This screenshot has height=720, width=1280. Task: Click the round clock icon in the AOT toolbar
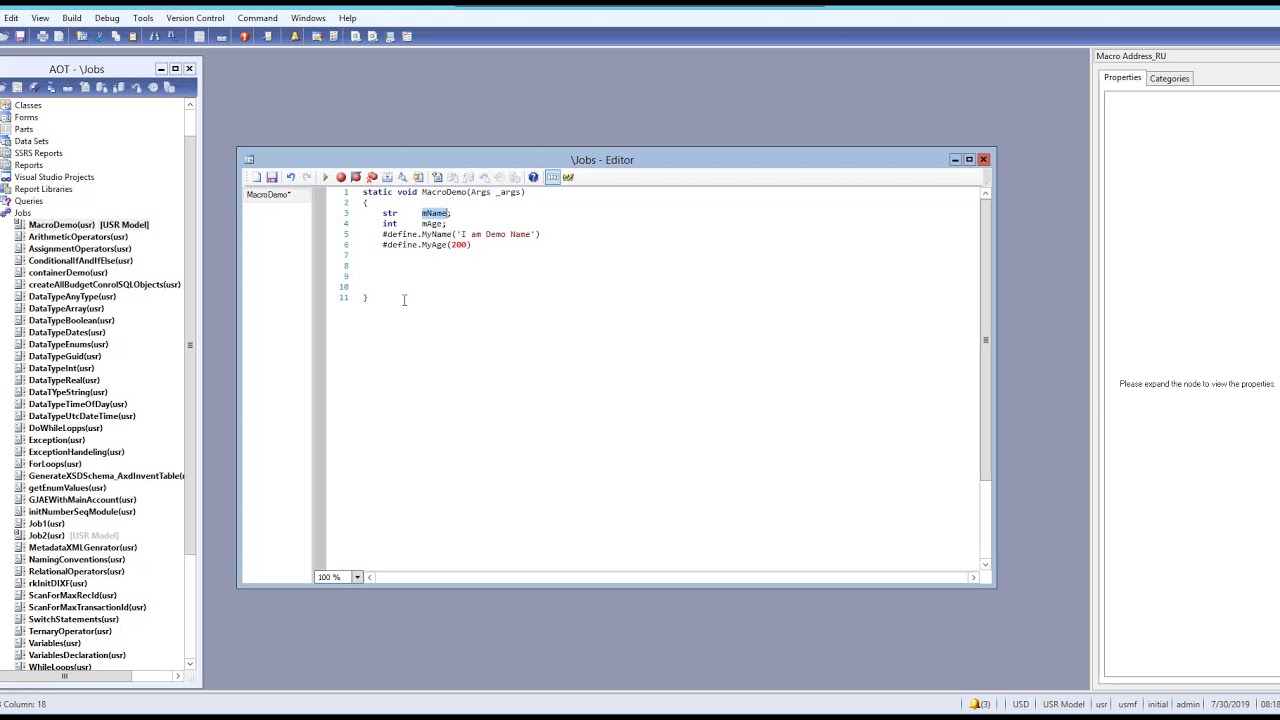tap(153, 87)
